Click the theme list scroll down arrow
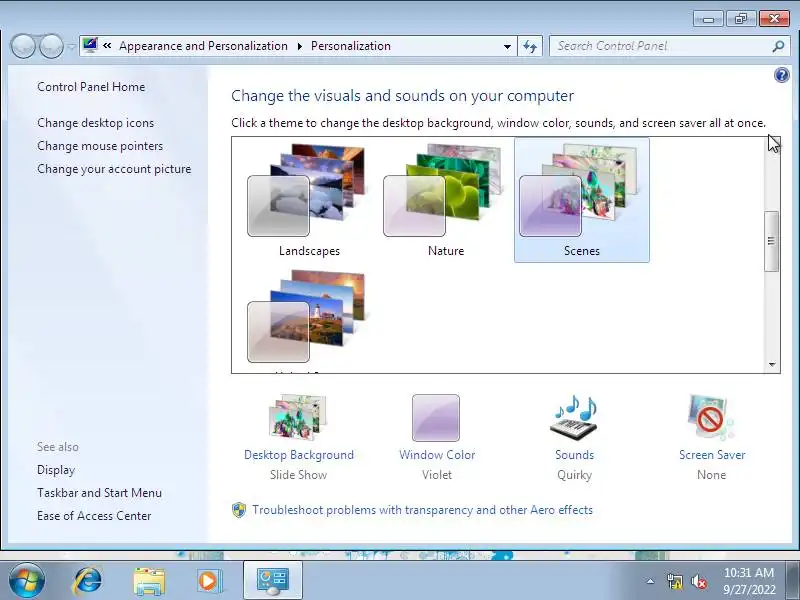Screen dimensions: 800x600 (771, 364)
